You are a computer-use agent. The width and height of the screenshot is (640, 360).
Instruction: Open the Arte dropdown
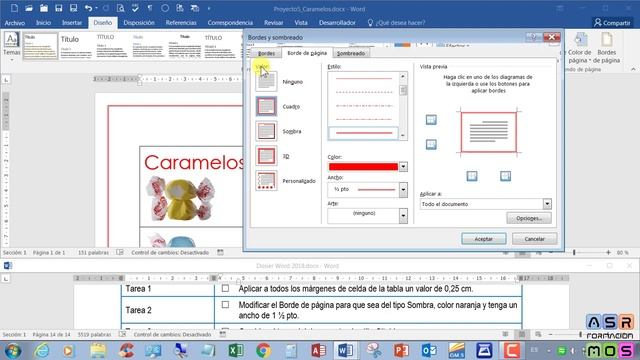(403, 216)
